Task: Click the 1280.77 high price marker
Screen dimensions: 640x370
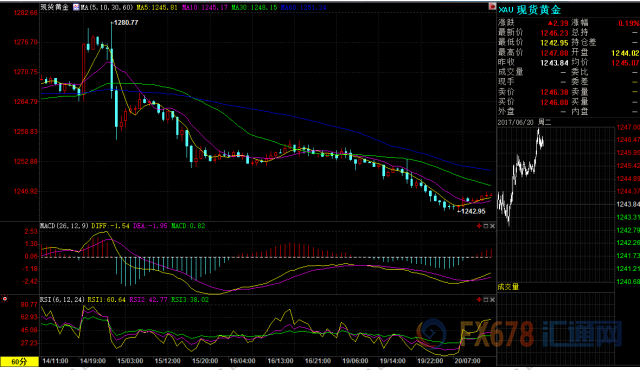Action: click(x=125, y=23)
